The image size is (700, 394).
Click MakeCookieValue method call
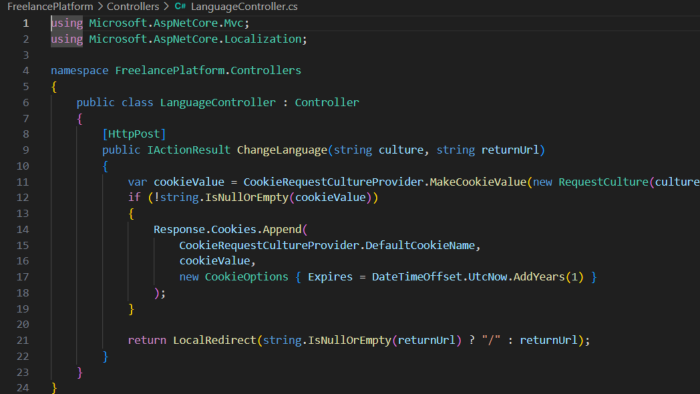(478, 182)
